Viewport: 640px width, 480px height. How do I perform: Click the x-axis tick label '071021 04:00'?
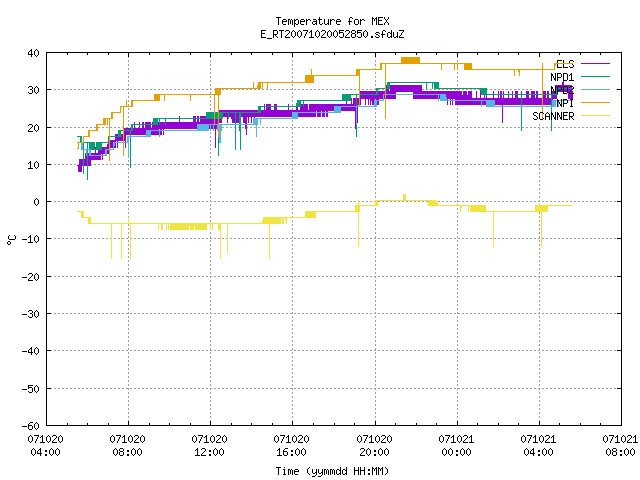point(538,446)
